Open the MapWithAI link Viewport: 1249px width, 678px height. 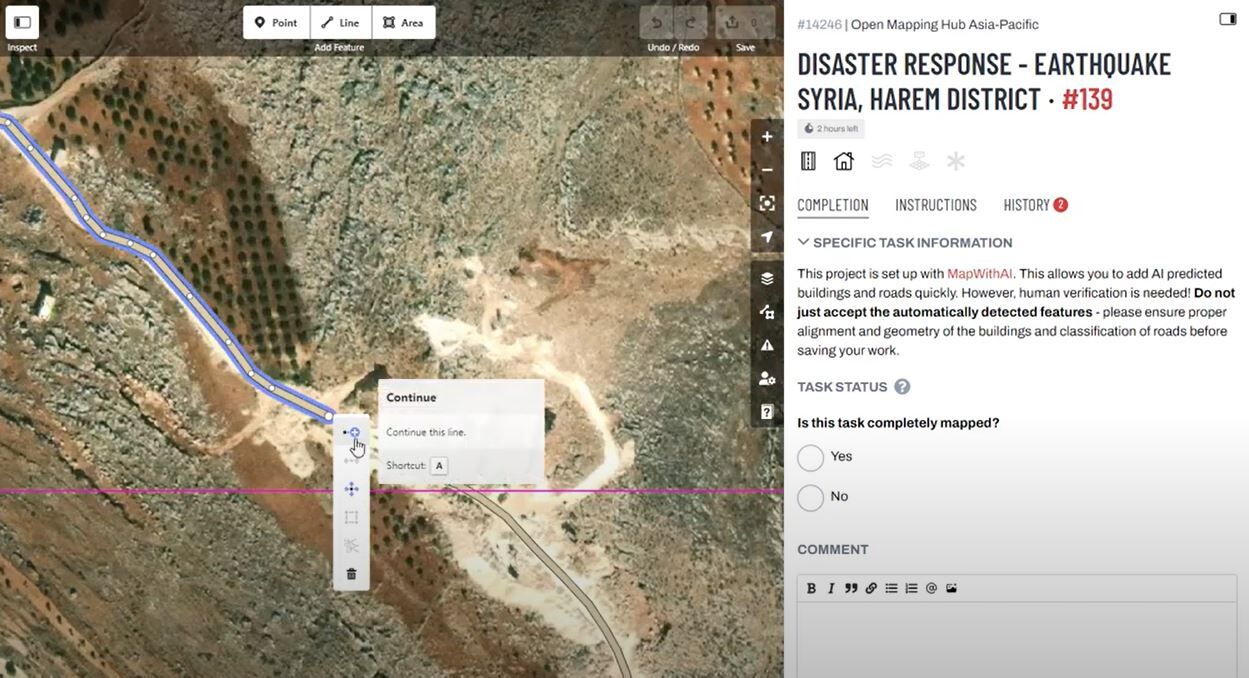coord(979,273)
